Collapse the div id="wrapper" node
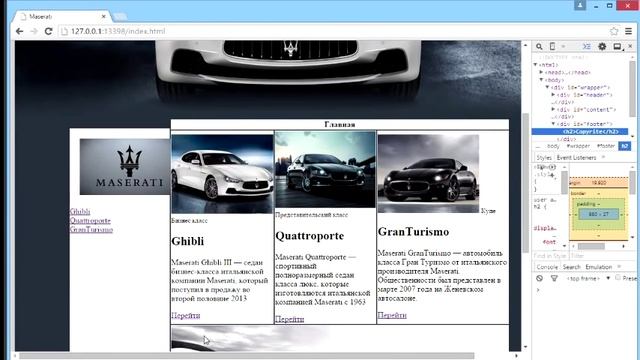Screen dimensions: 640x360 (x=547, y=87)
